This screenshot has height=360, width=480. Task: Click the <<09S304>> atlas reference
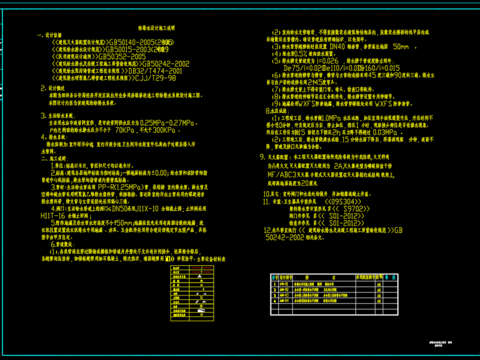343,202
